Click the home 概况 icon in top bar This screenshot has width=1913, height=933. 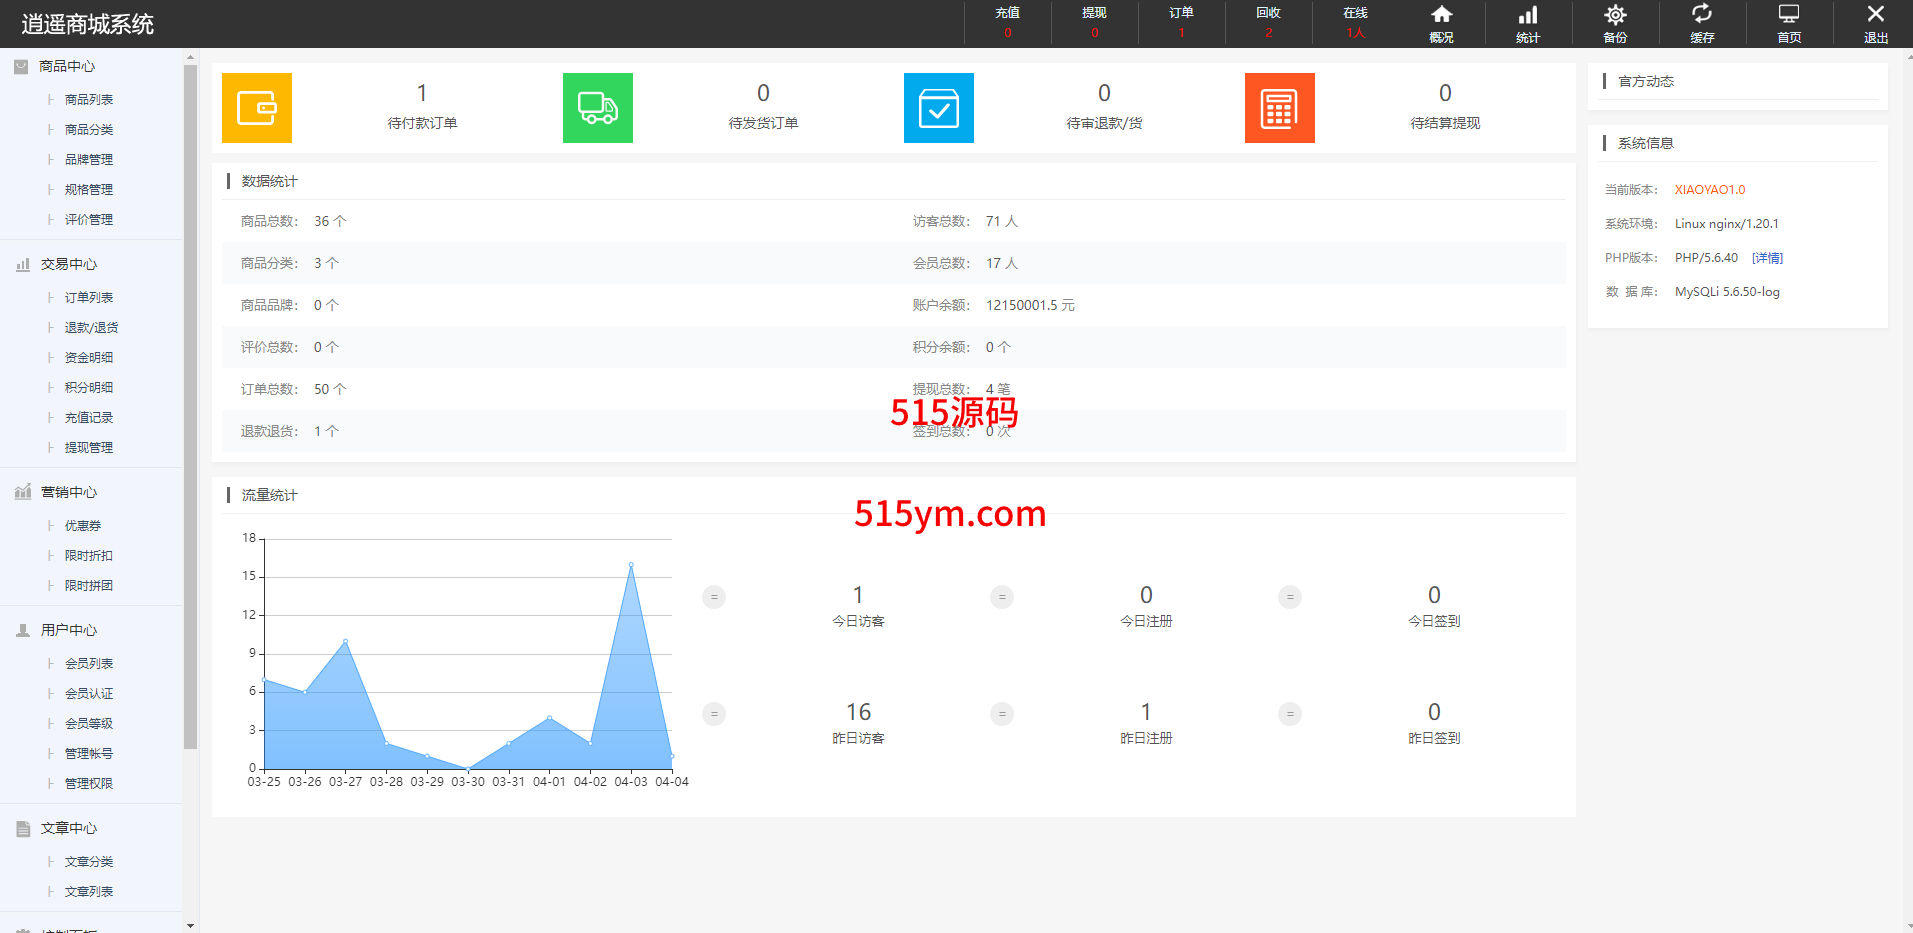(1441, 23)
